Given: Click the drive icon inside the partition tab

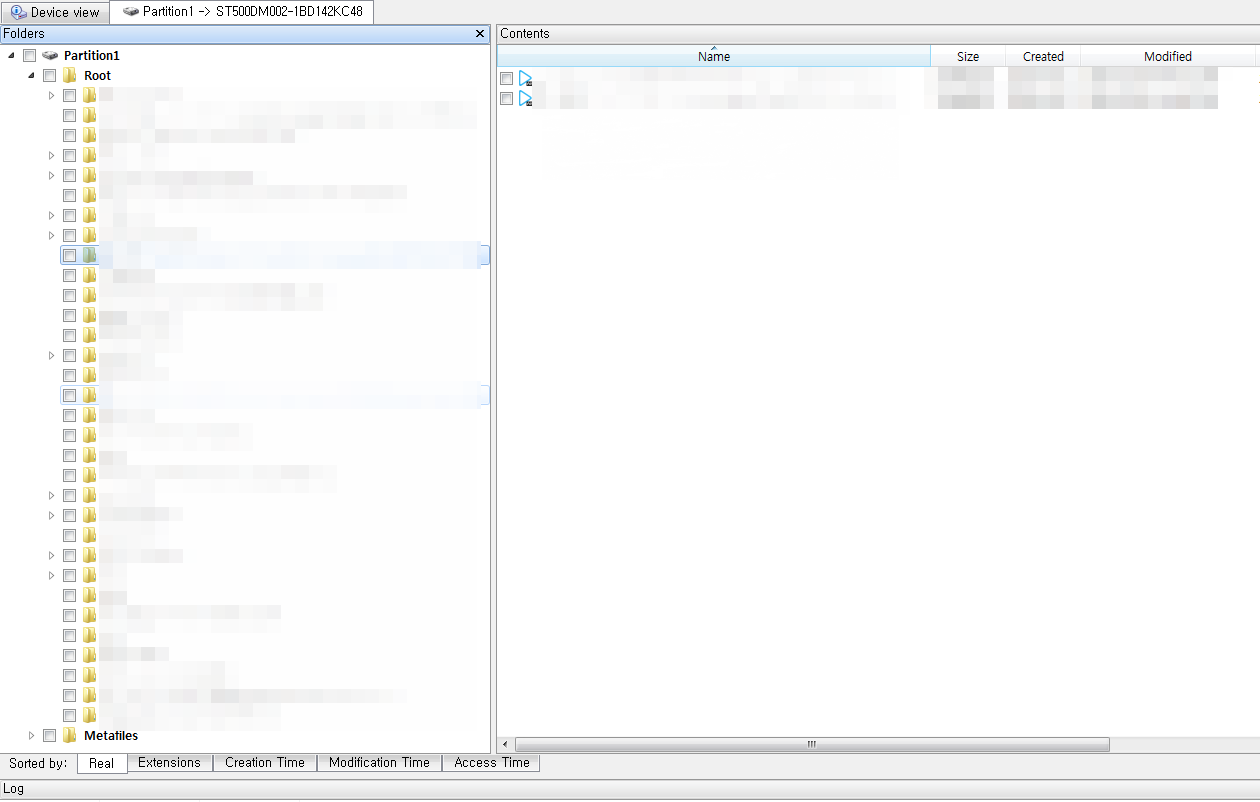Looking at the screenshot, I should [131, 12].
